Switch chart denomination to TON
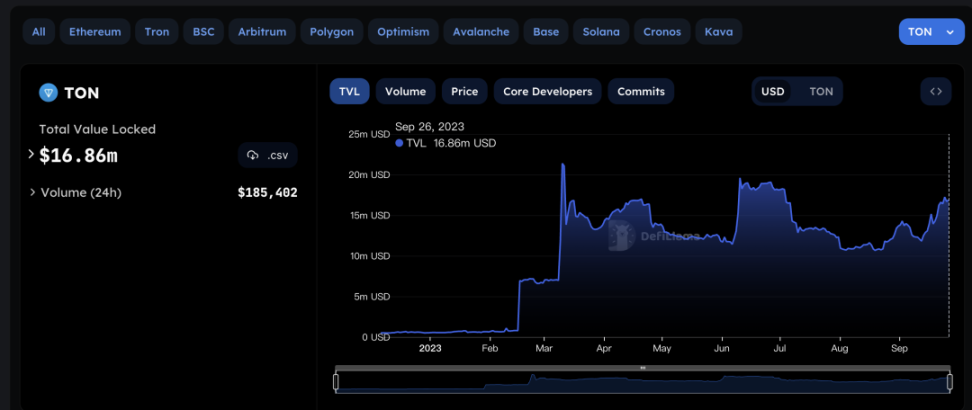 point(821,92)
